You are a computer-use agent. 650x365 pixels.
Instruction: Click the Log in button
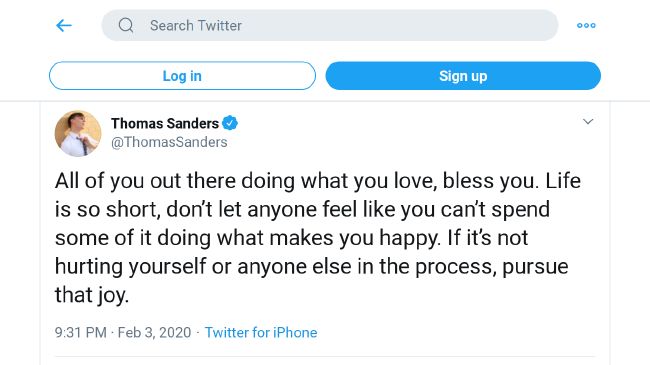click(182, 76)
